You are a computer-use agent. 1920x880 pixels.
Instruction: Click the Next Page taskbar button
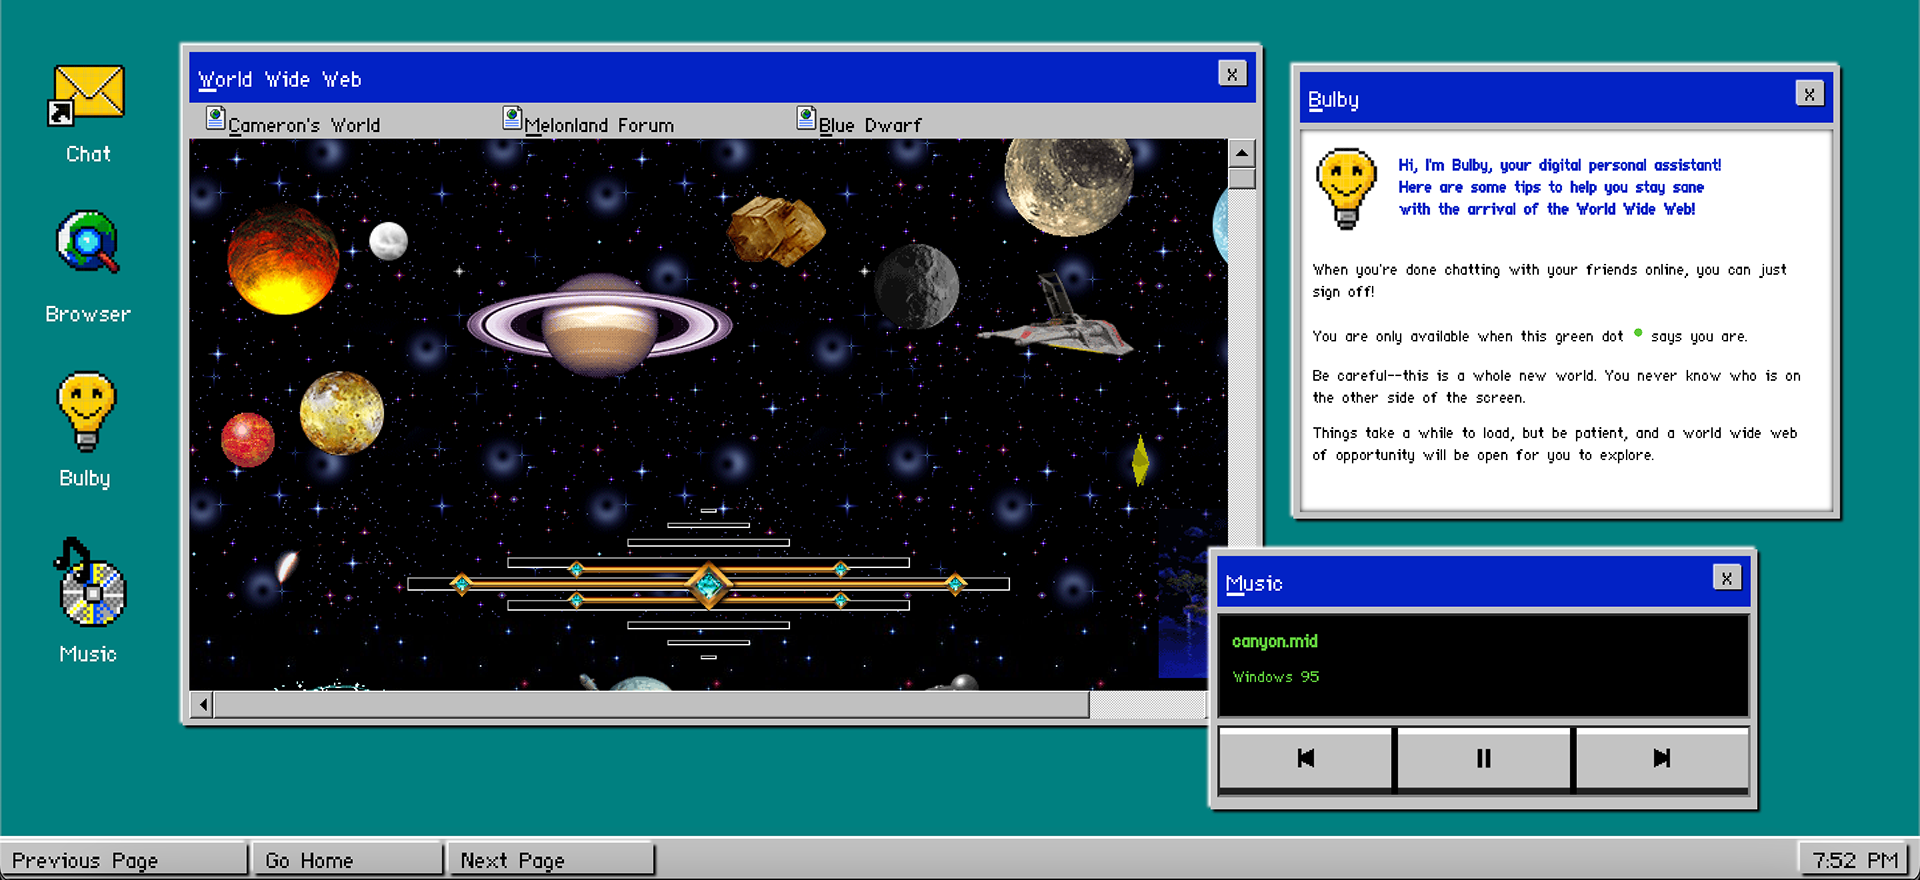tap(551, 860)
